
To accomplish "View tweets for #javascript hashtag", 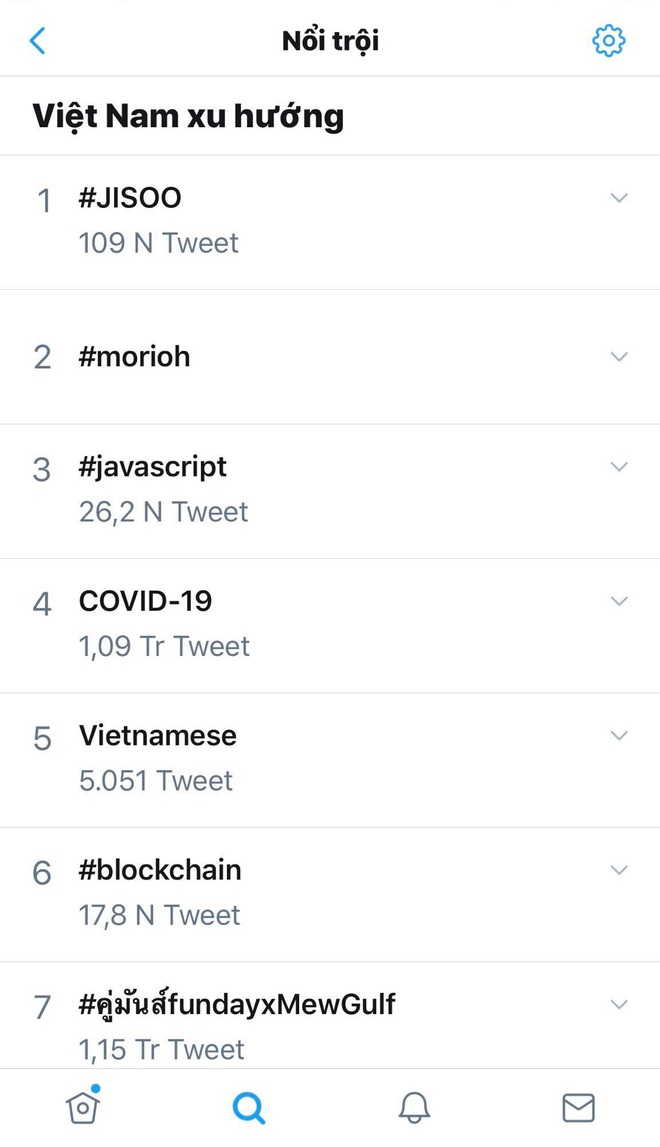I will click(153, 467).
